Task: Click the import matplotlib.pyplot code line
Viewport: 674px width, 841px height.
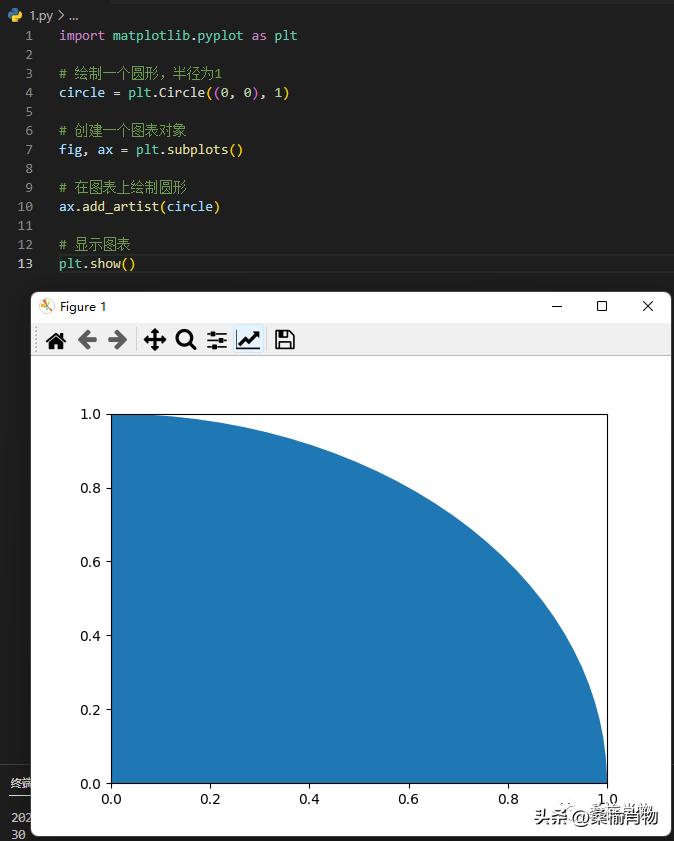Action: click(178, 36)
